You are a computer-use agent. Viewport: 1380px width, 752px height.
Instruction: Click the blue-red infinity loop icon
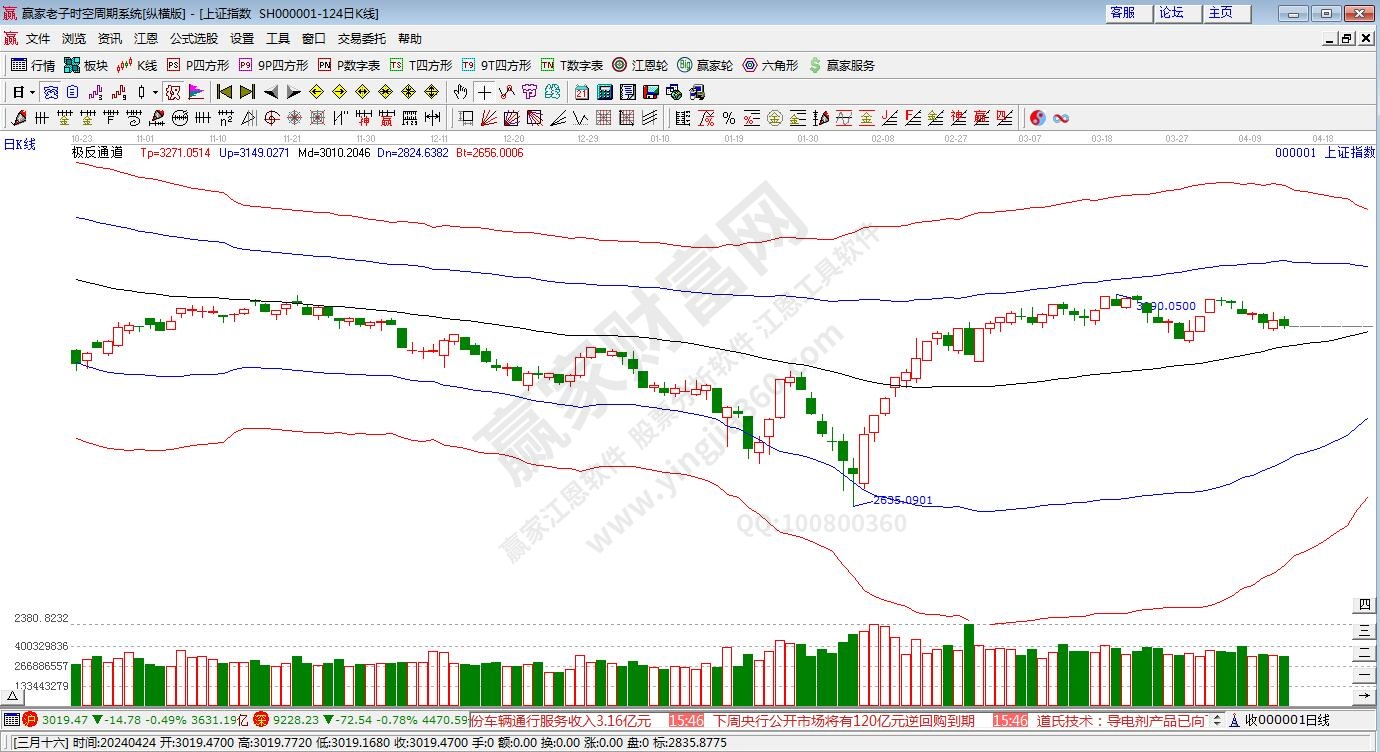1061,118
